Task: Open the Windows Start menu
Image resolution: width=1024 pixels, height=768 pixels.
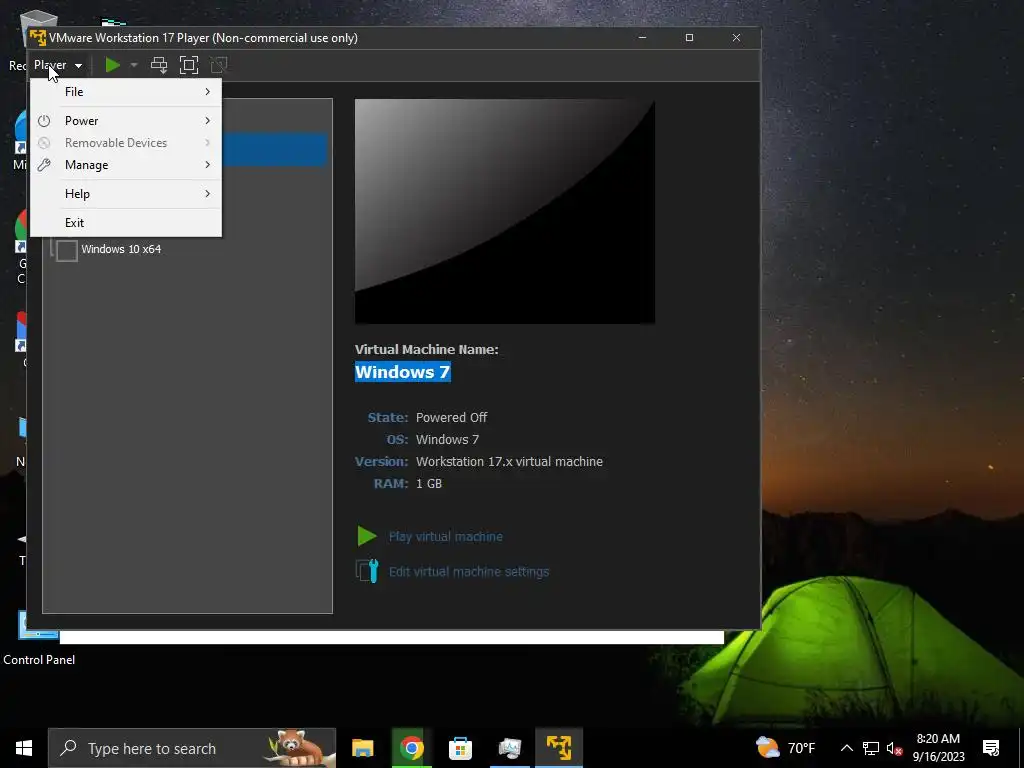Action: tap(24, 748)
